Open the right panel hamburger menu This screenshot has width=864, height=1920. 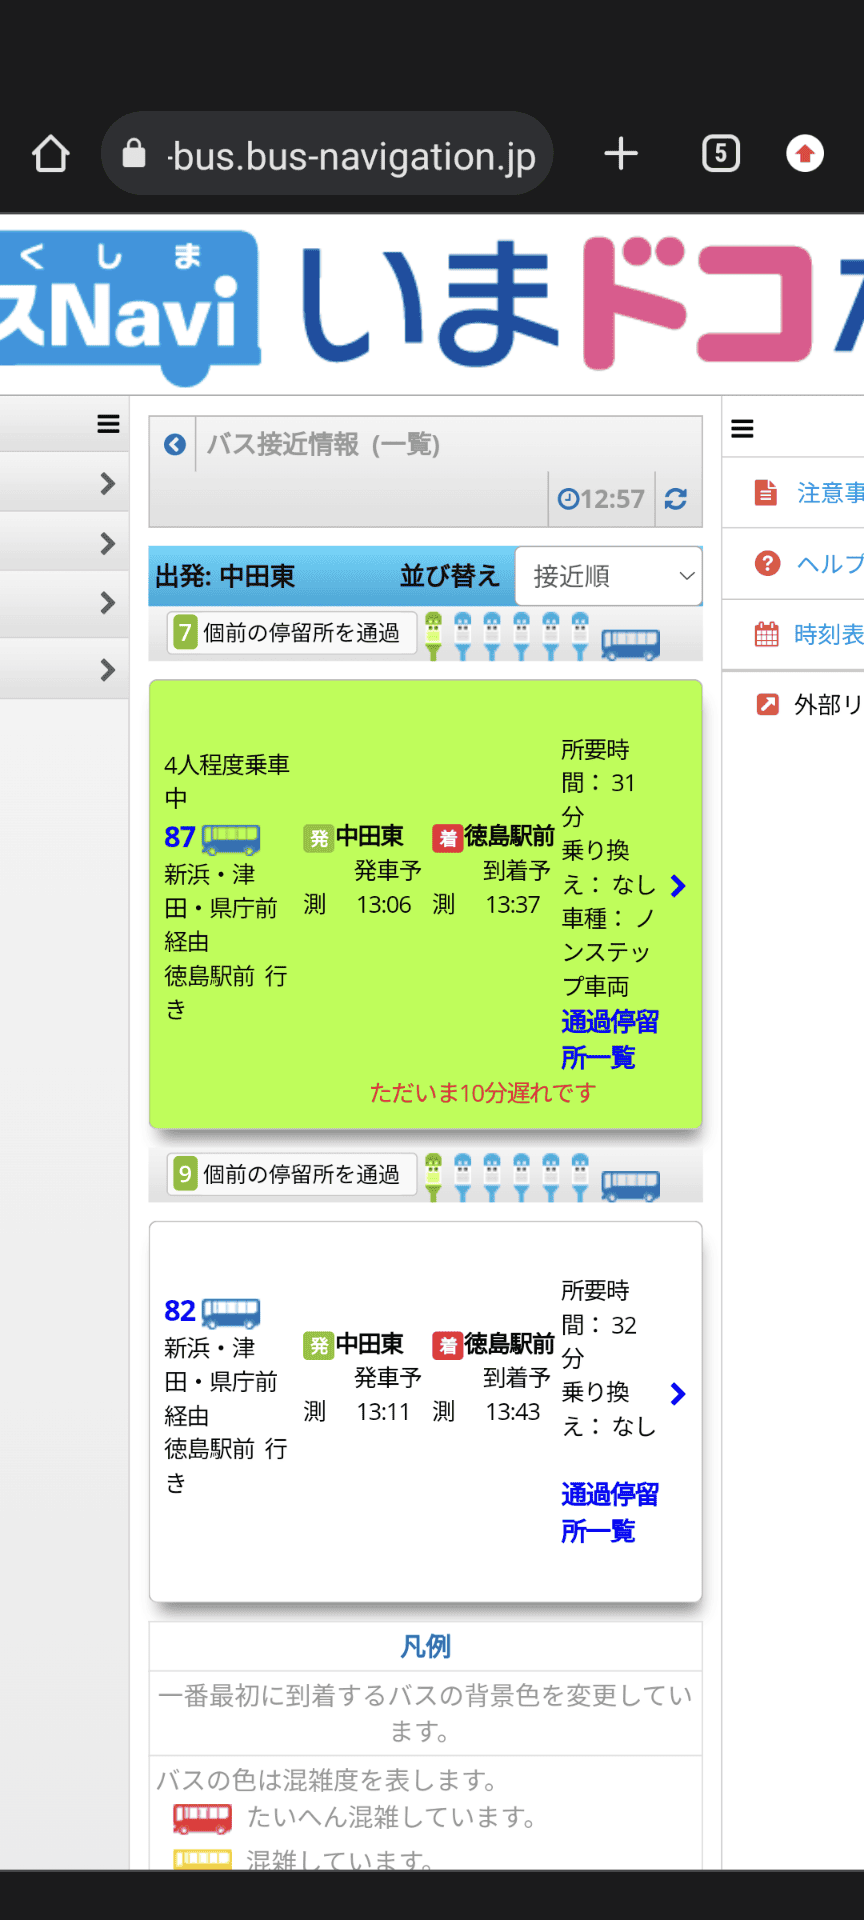[742, 429]
